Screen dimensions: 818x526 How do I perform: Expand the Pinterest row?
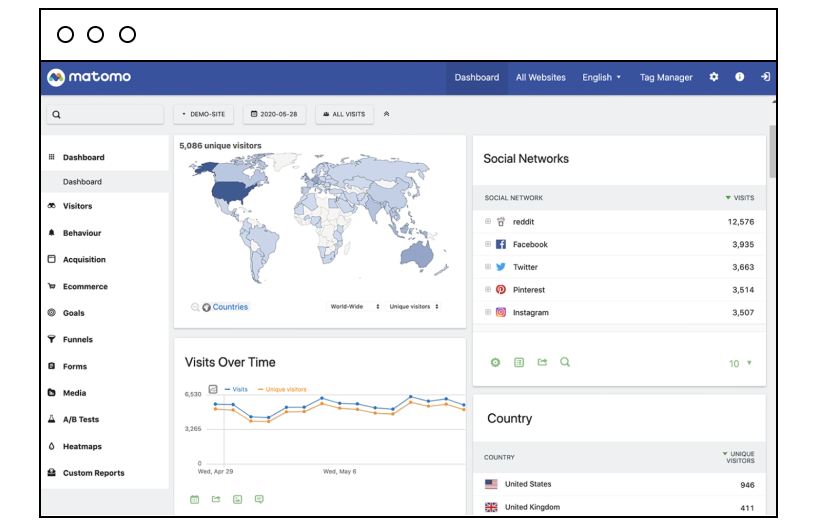pyautogui.click(x=488, y=289)
